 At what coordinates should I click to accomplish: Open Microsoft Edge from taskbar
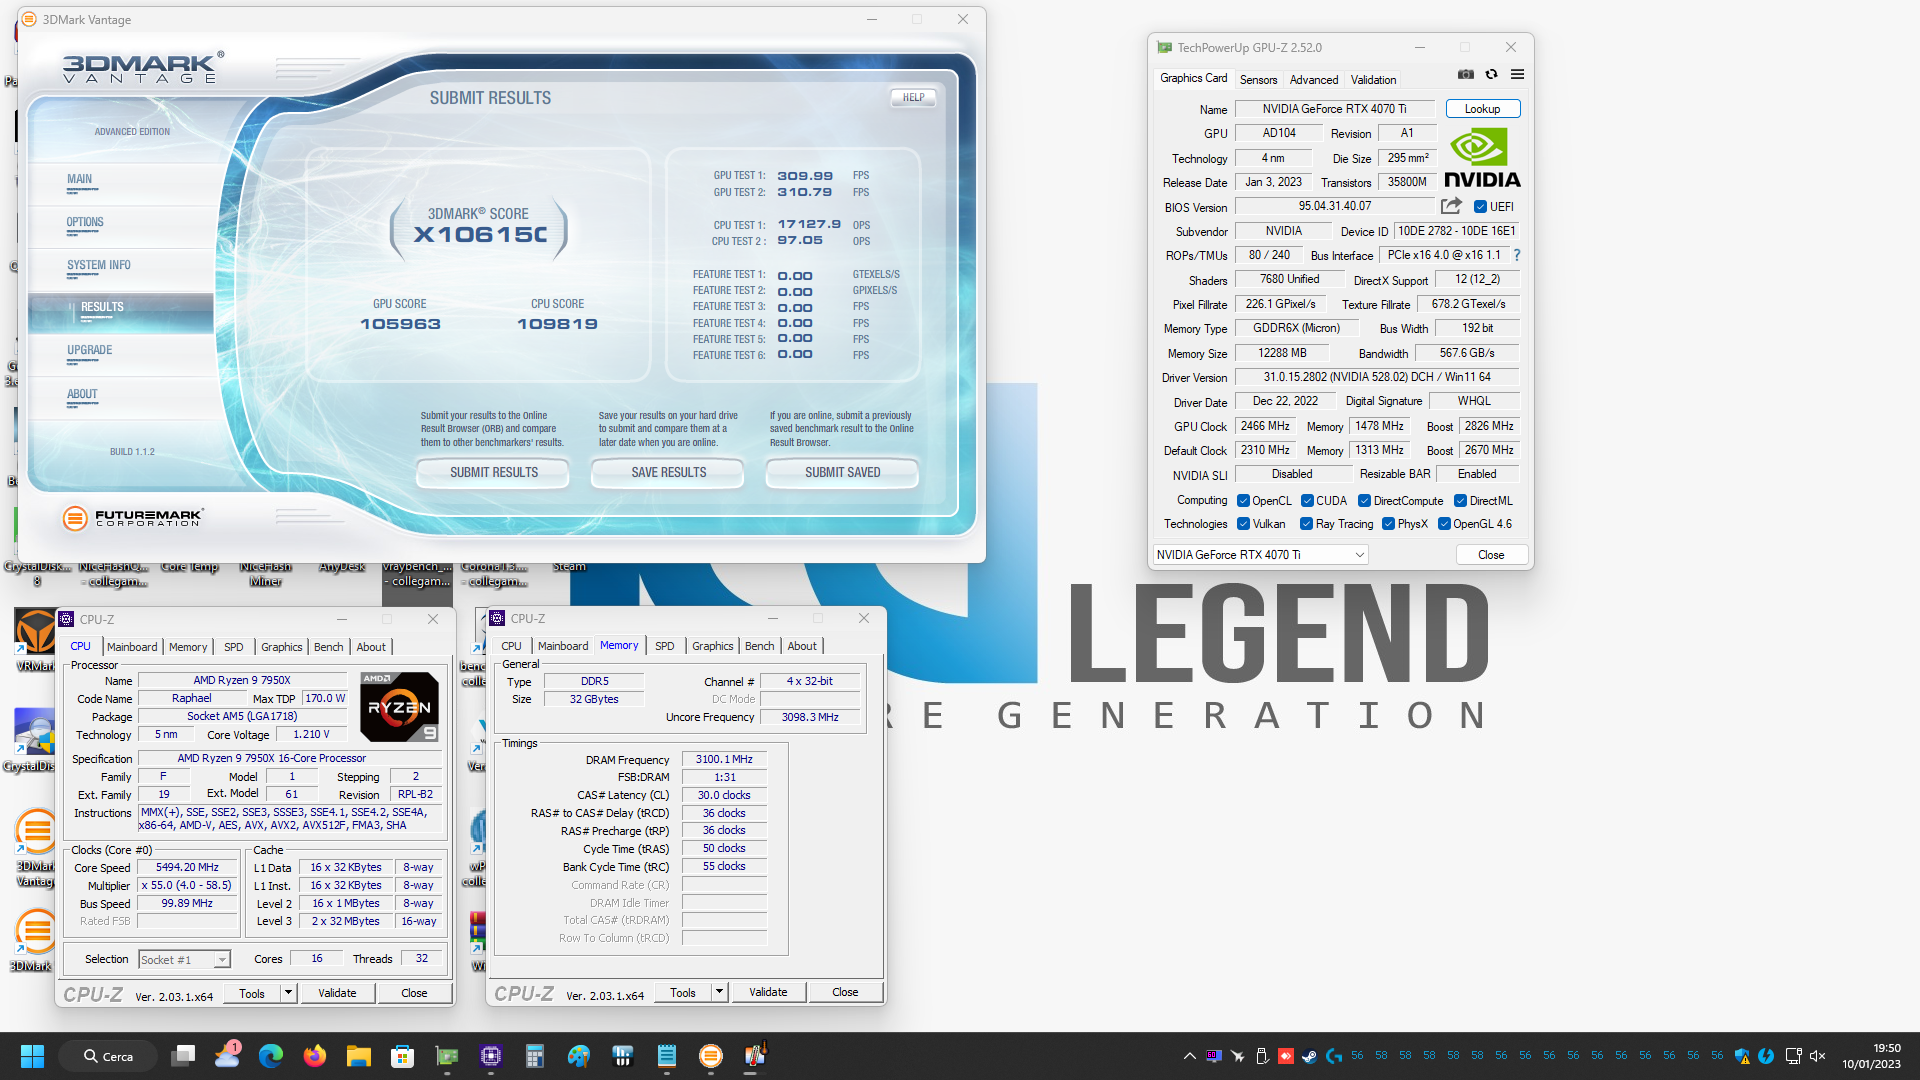(x=270, y=1056)
